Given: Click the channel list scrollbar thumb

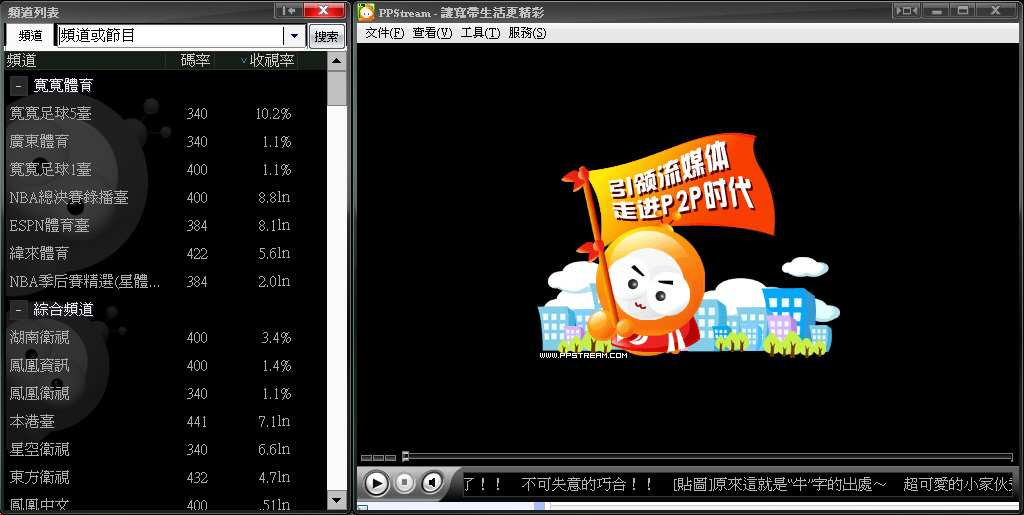Looking at the screenshot, I should tap(336, 88).
